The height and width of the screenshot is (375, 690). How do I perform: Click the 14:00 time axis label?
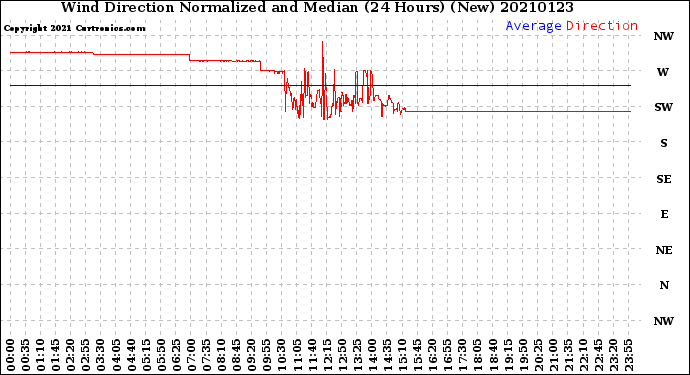(x=372, y=355)
